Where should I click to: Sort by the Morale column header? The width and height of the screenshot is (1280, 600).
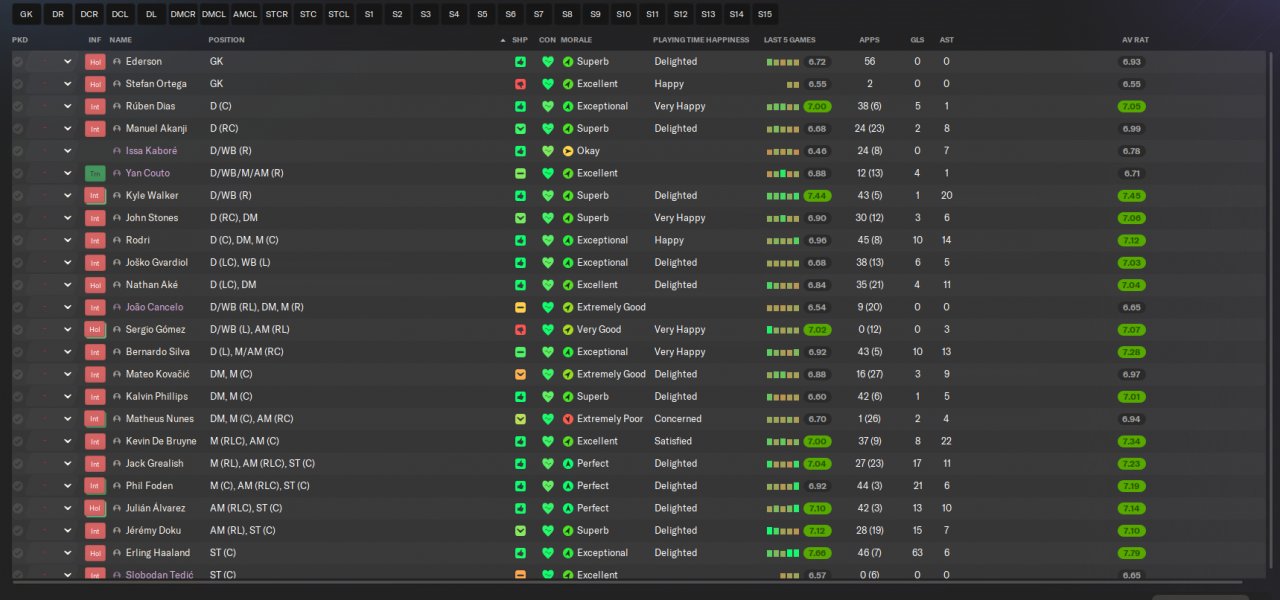tap(576, 40)
